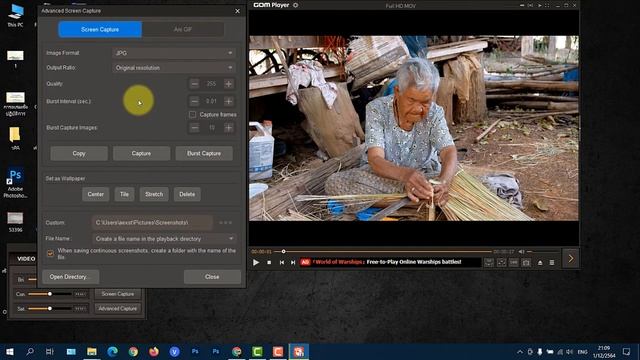Open the green Camtasia taskbar icon

tap(257, 351)
